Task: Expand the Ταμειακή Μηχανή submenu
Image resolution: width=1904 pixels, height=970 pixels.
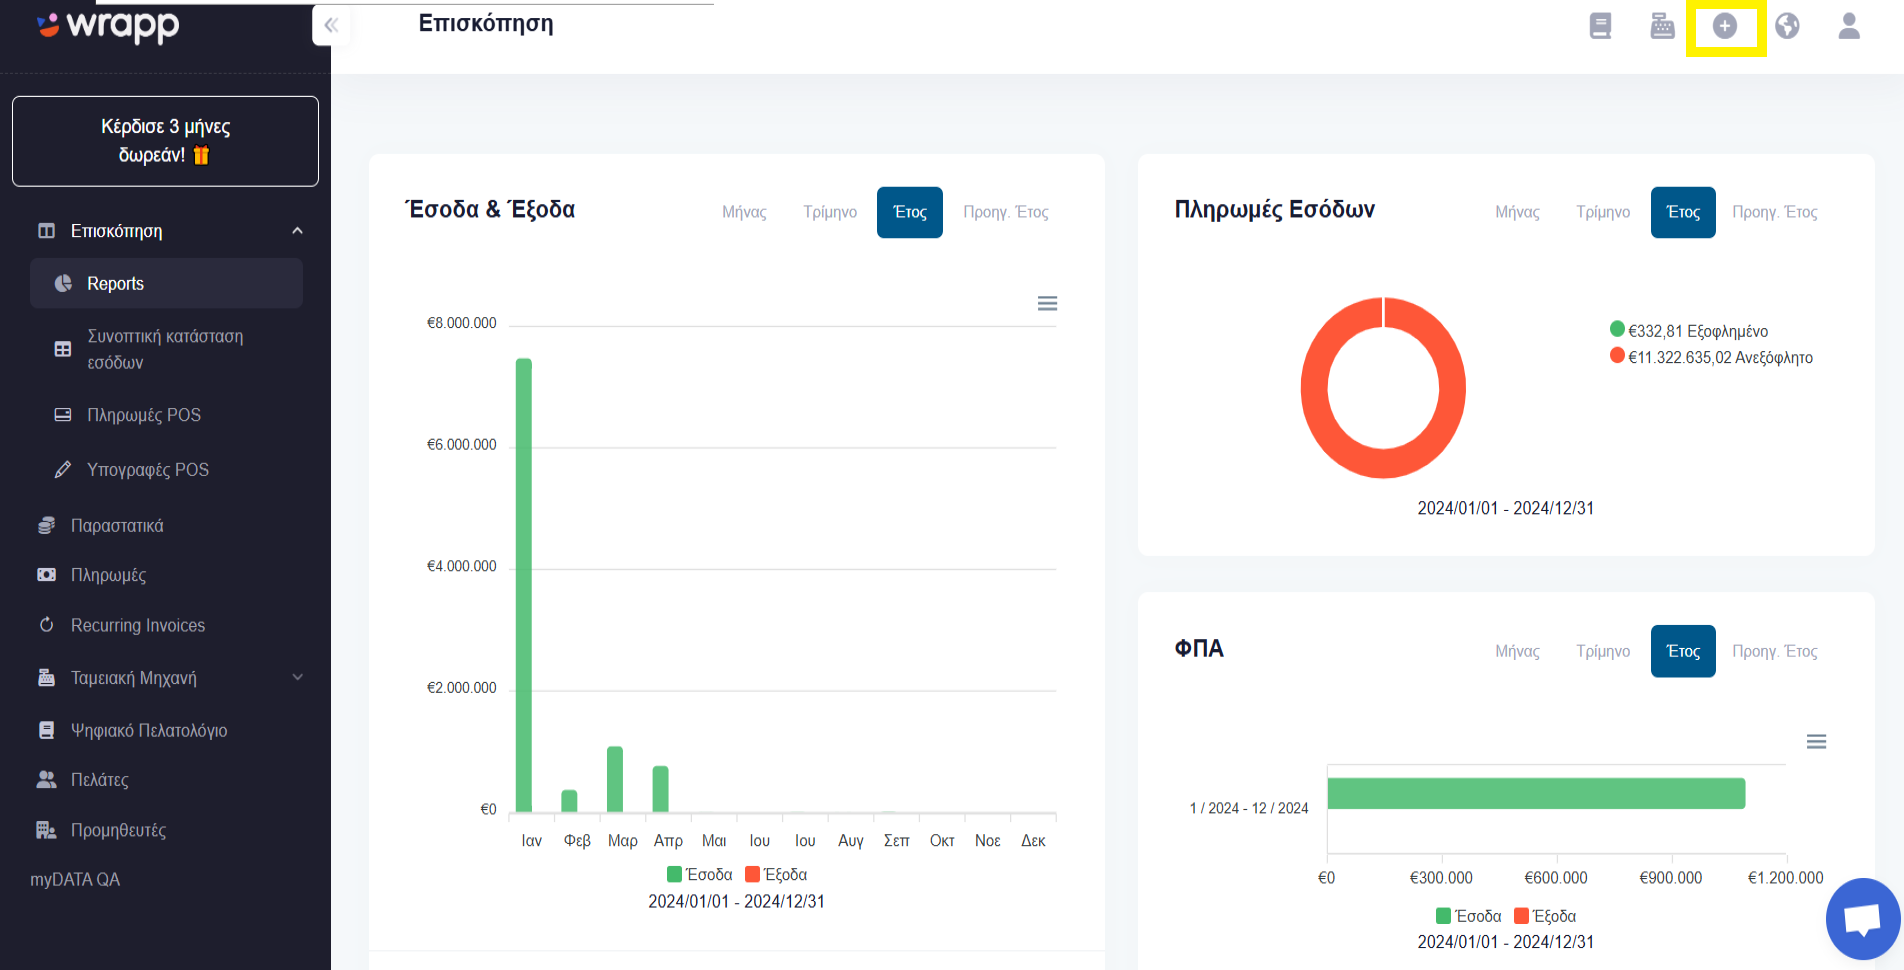Action: [x=297, y=677]
